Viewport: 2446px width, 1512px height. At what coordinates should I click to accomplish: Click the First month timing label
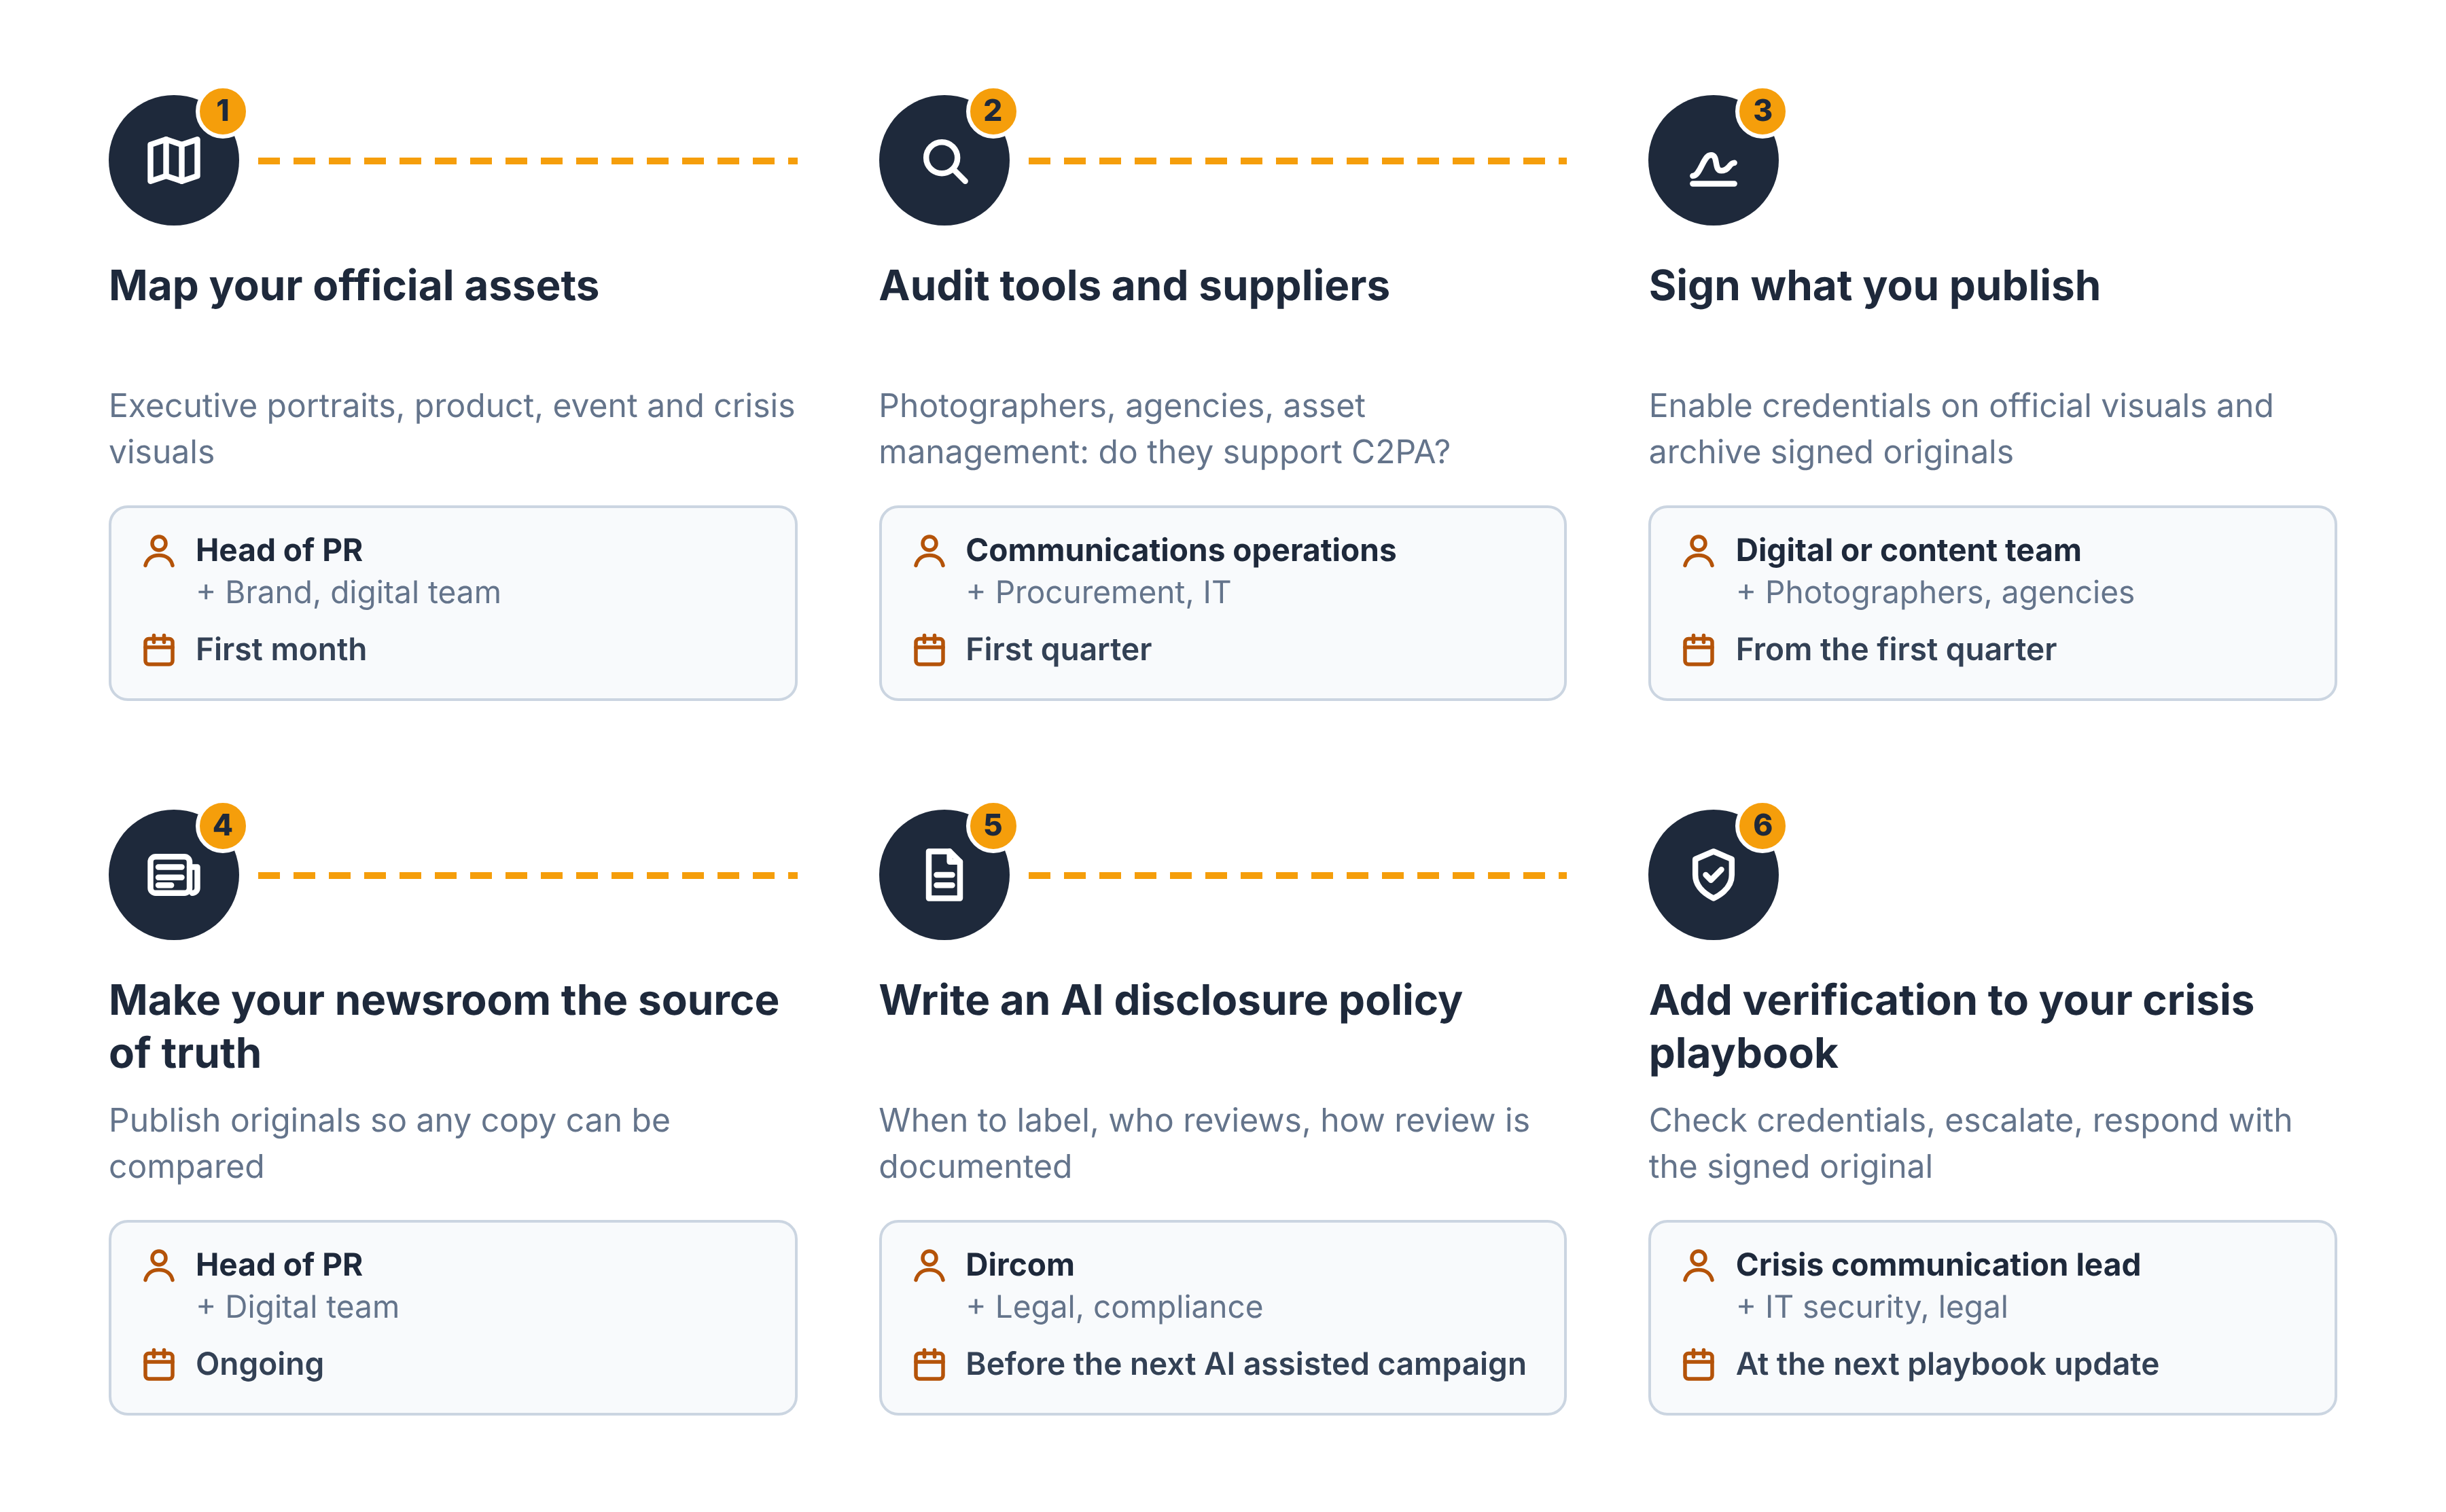coord(281,650)
